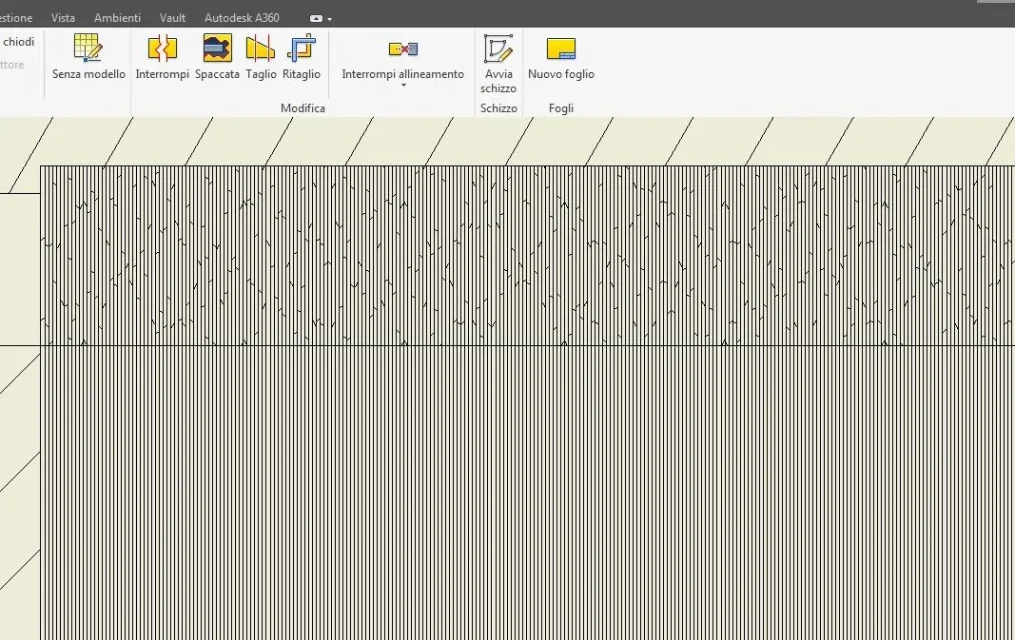Open the ribbon appearance dropdown after Autodesk A360
1015x640 pixels.
click(x=321, y=18)
